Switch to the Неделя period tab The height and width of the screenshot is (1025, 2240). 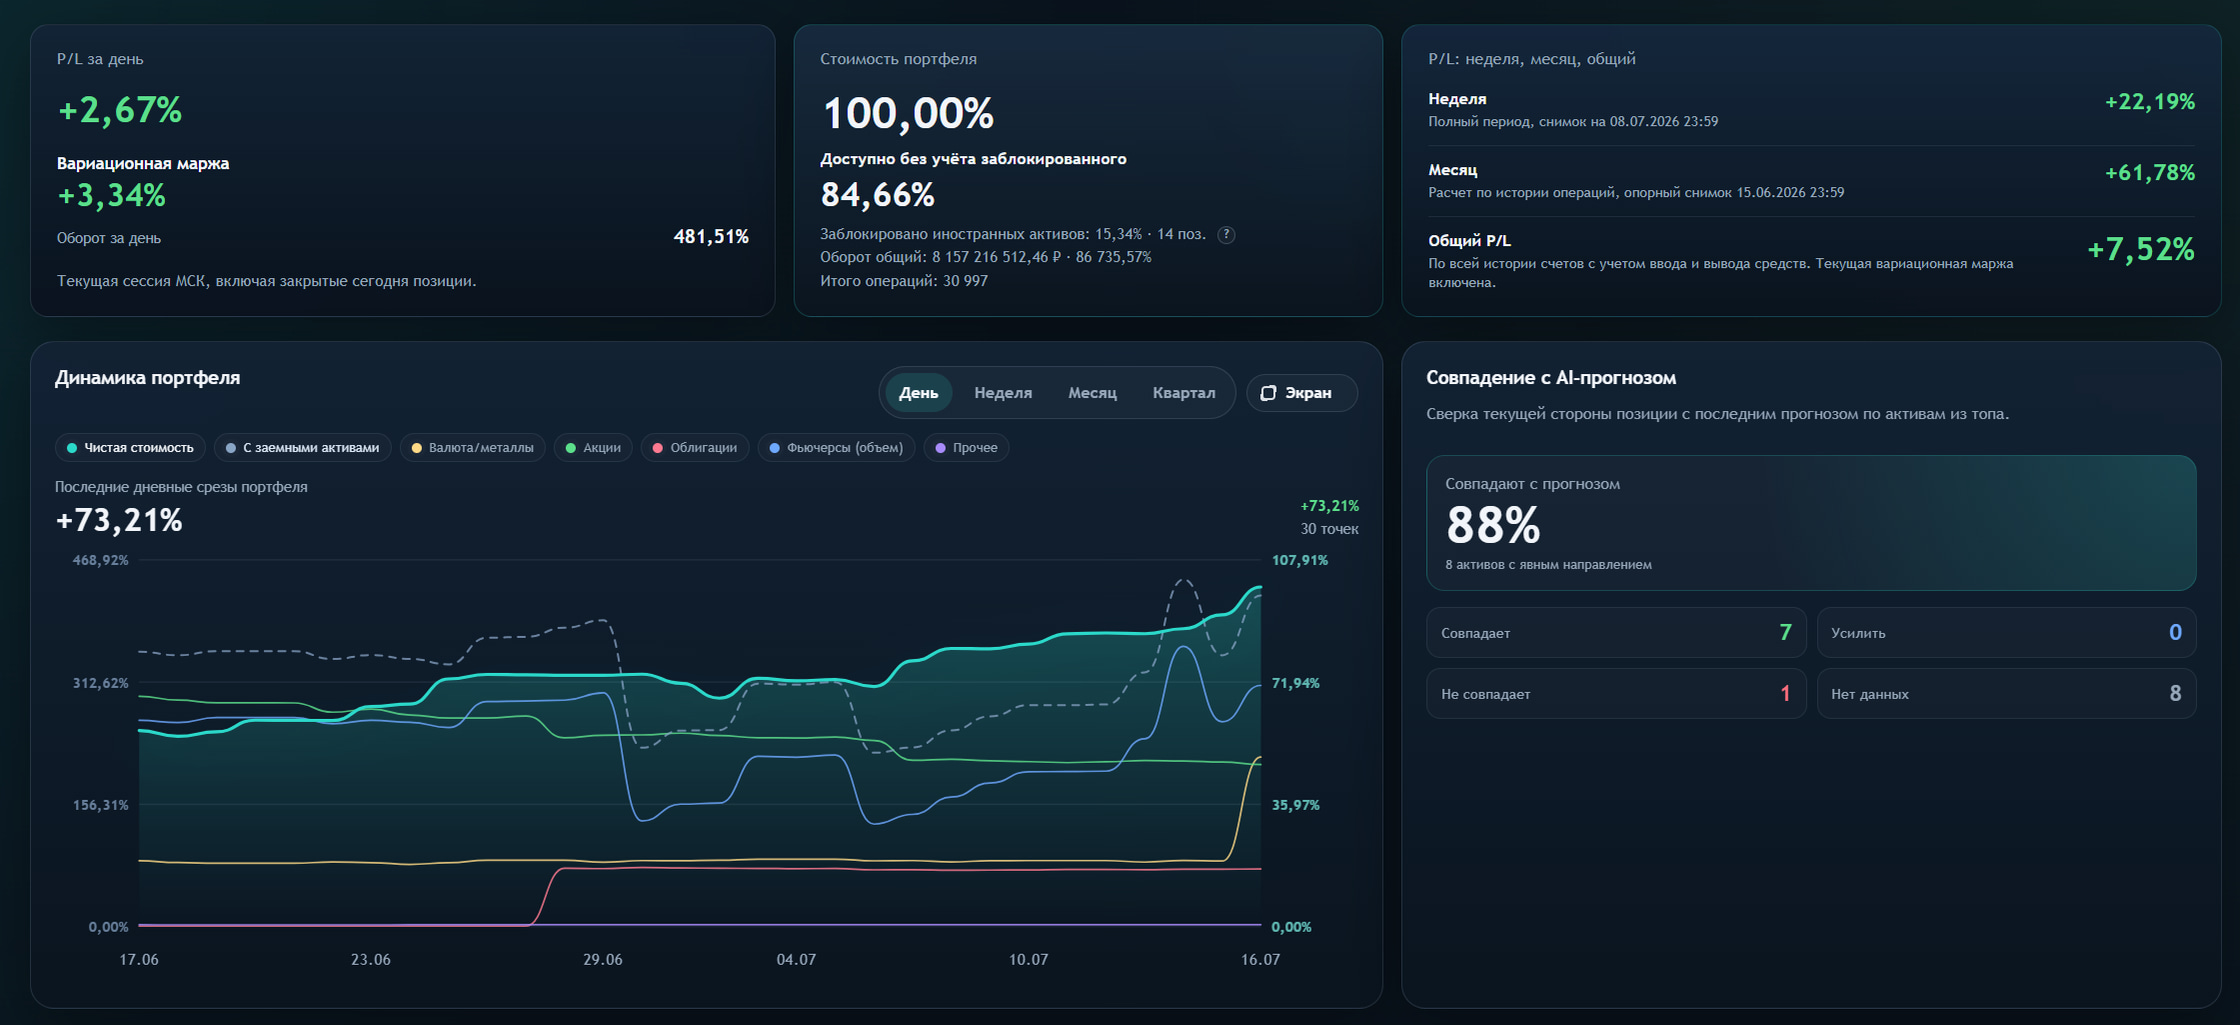tap(1003, 393)
